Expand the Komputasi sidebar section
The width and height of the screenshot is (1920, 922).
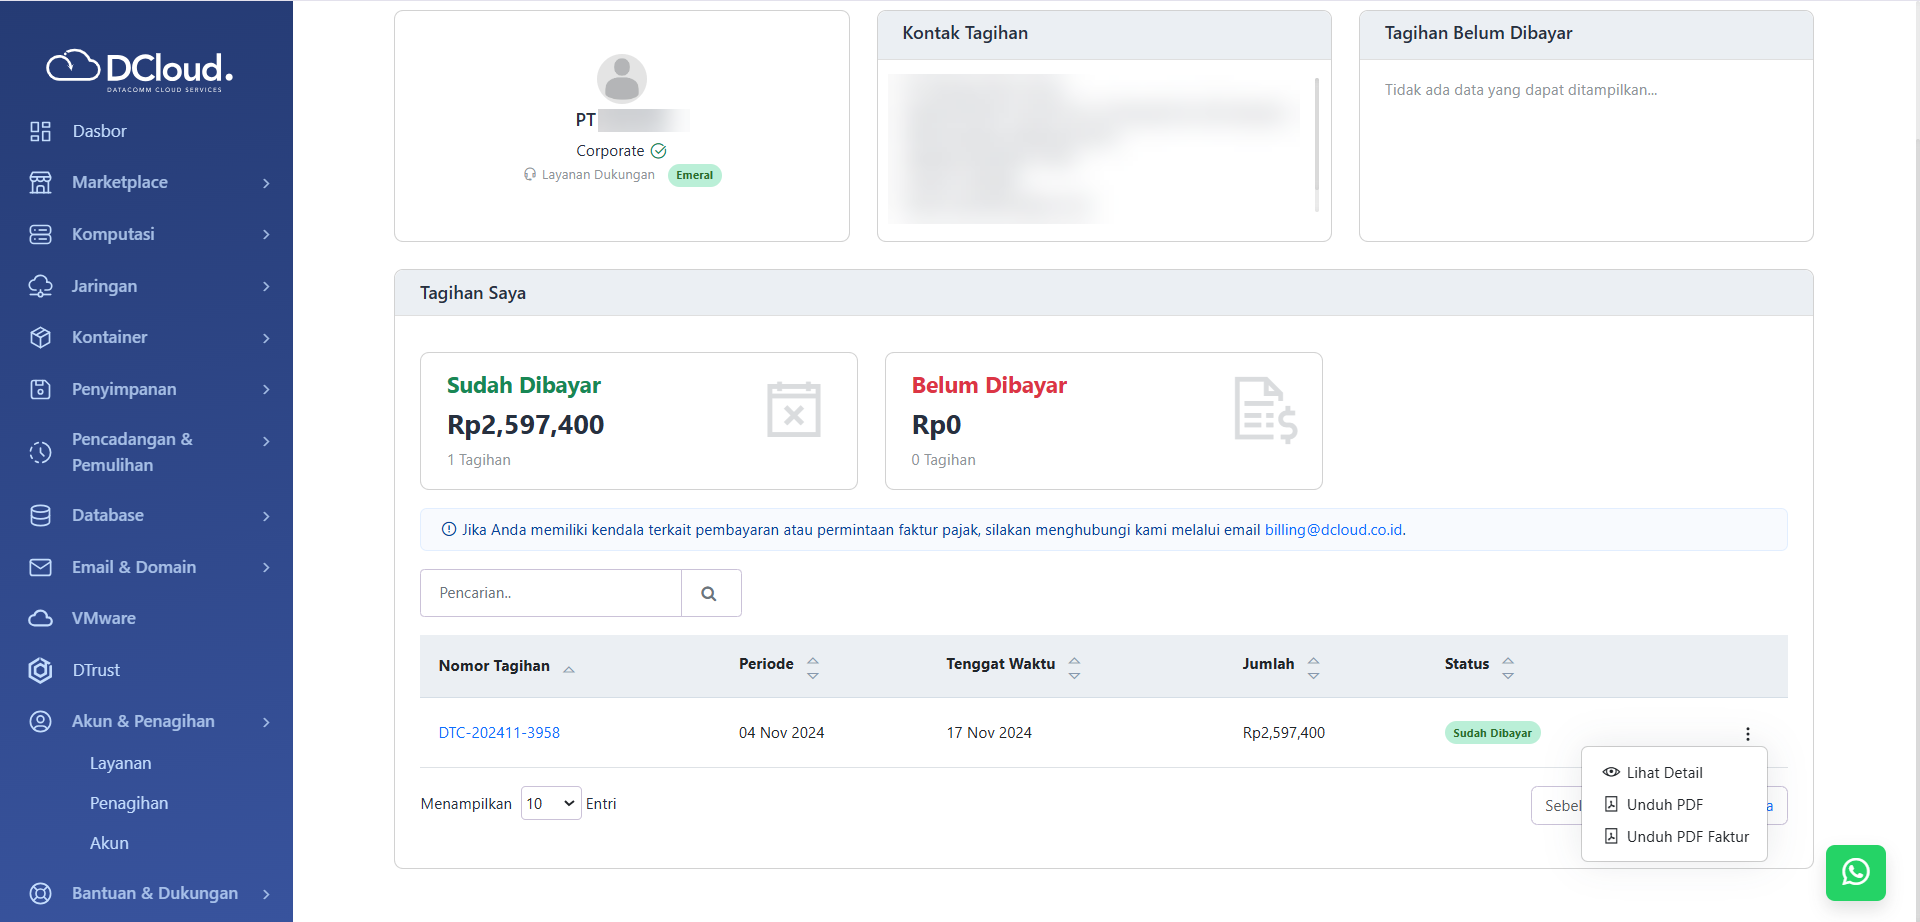(x=150, y=234)
